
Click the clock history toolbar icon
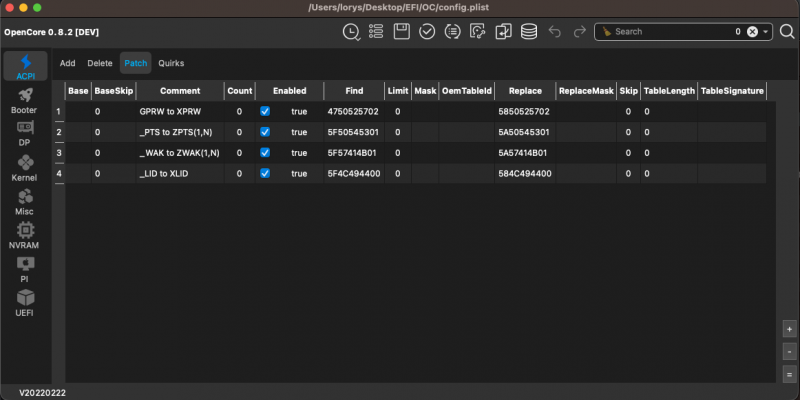pyautogui.click(x=351, y=32)
